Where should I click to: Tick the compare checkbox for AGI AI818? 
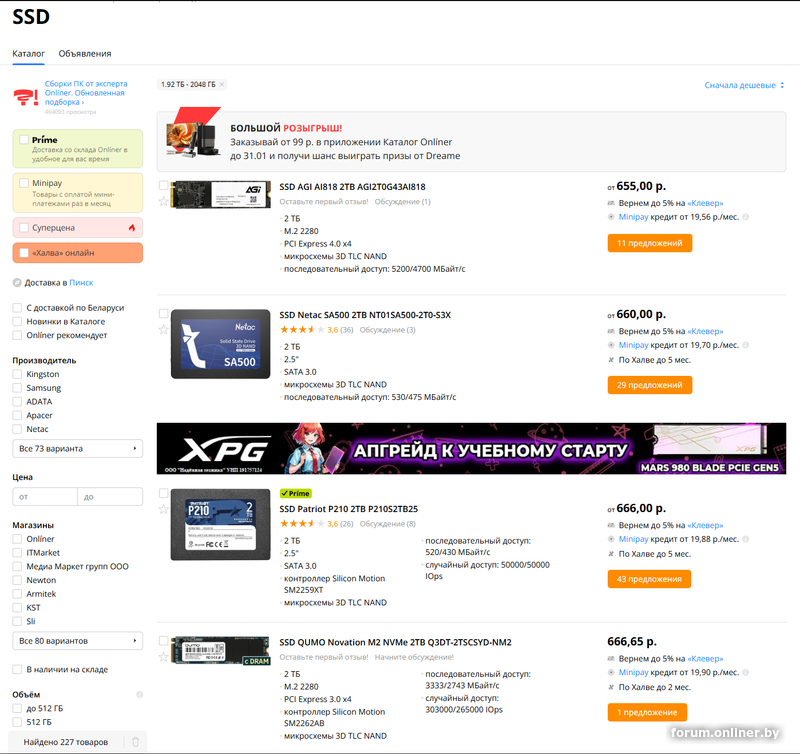163,185
